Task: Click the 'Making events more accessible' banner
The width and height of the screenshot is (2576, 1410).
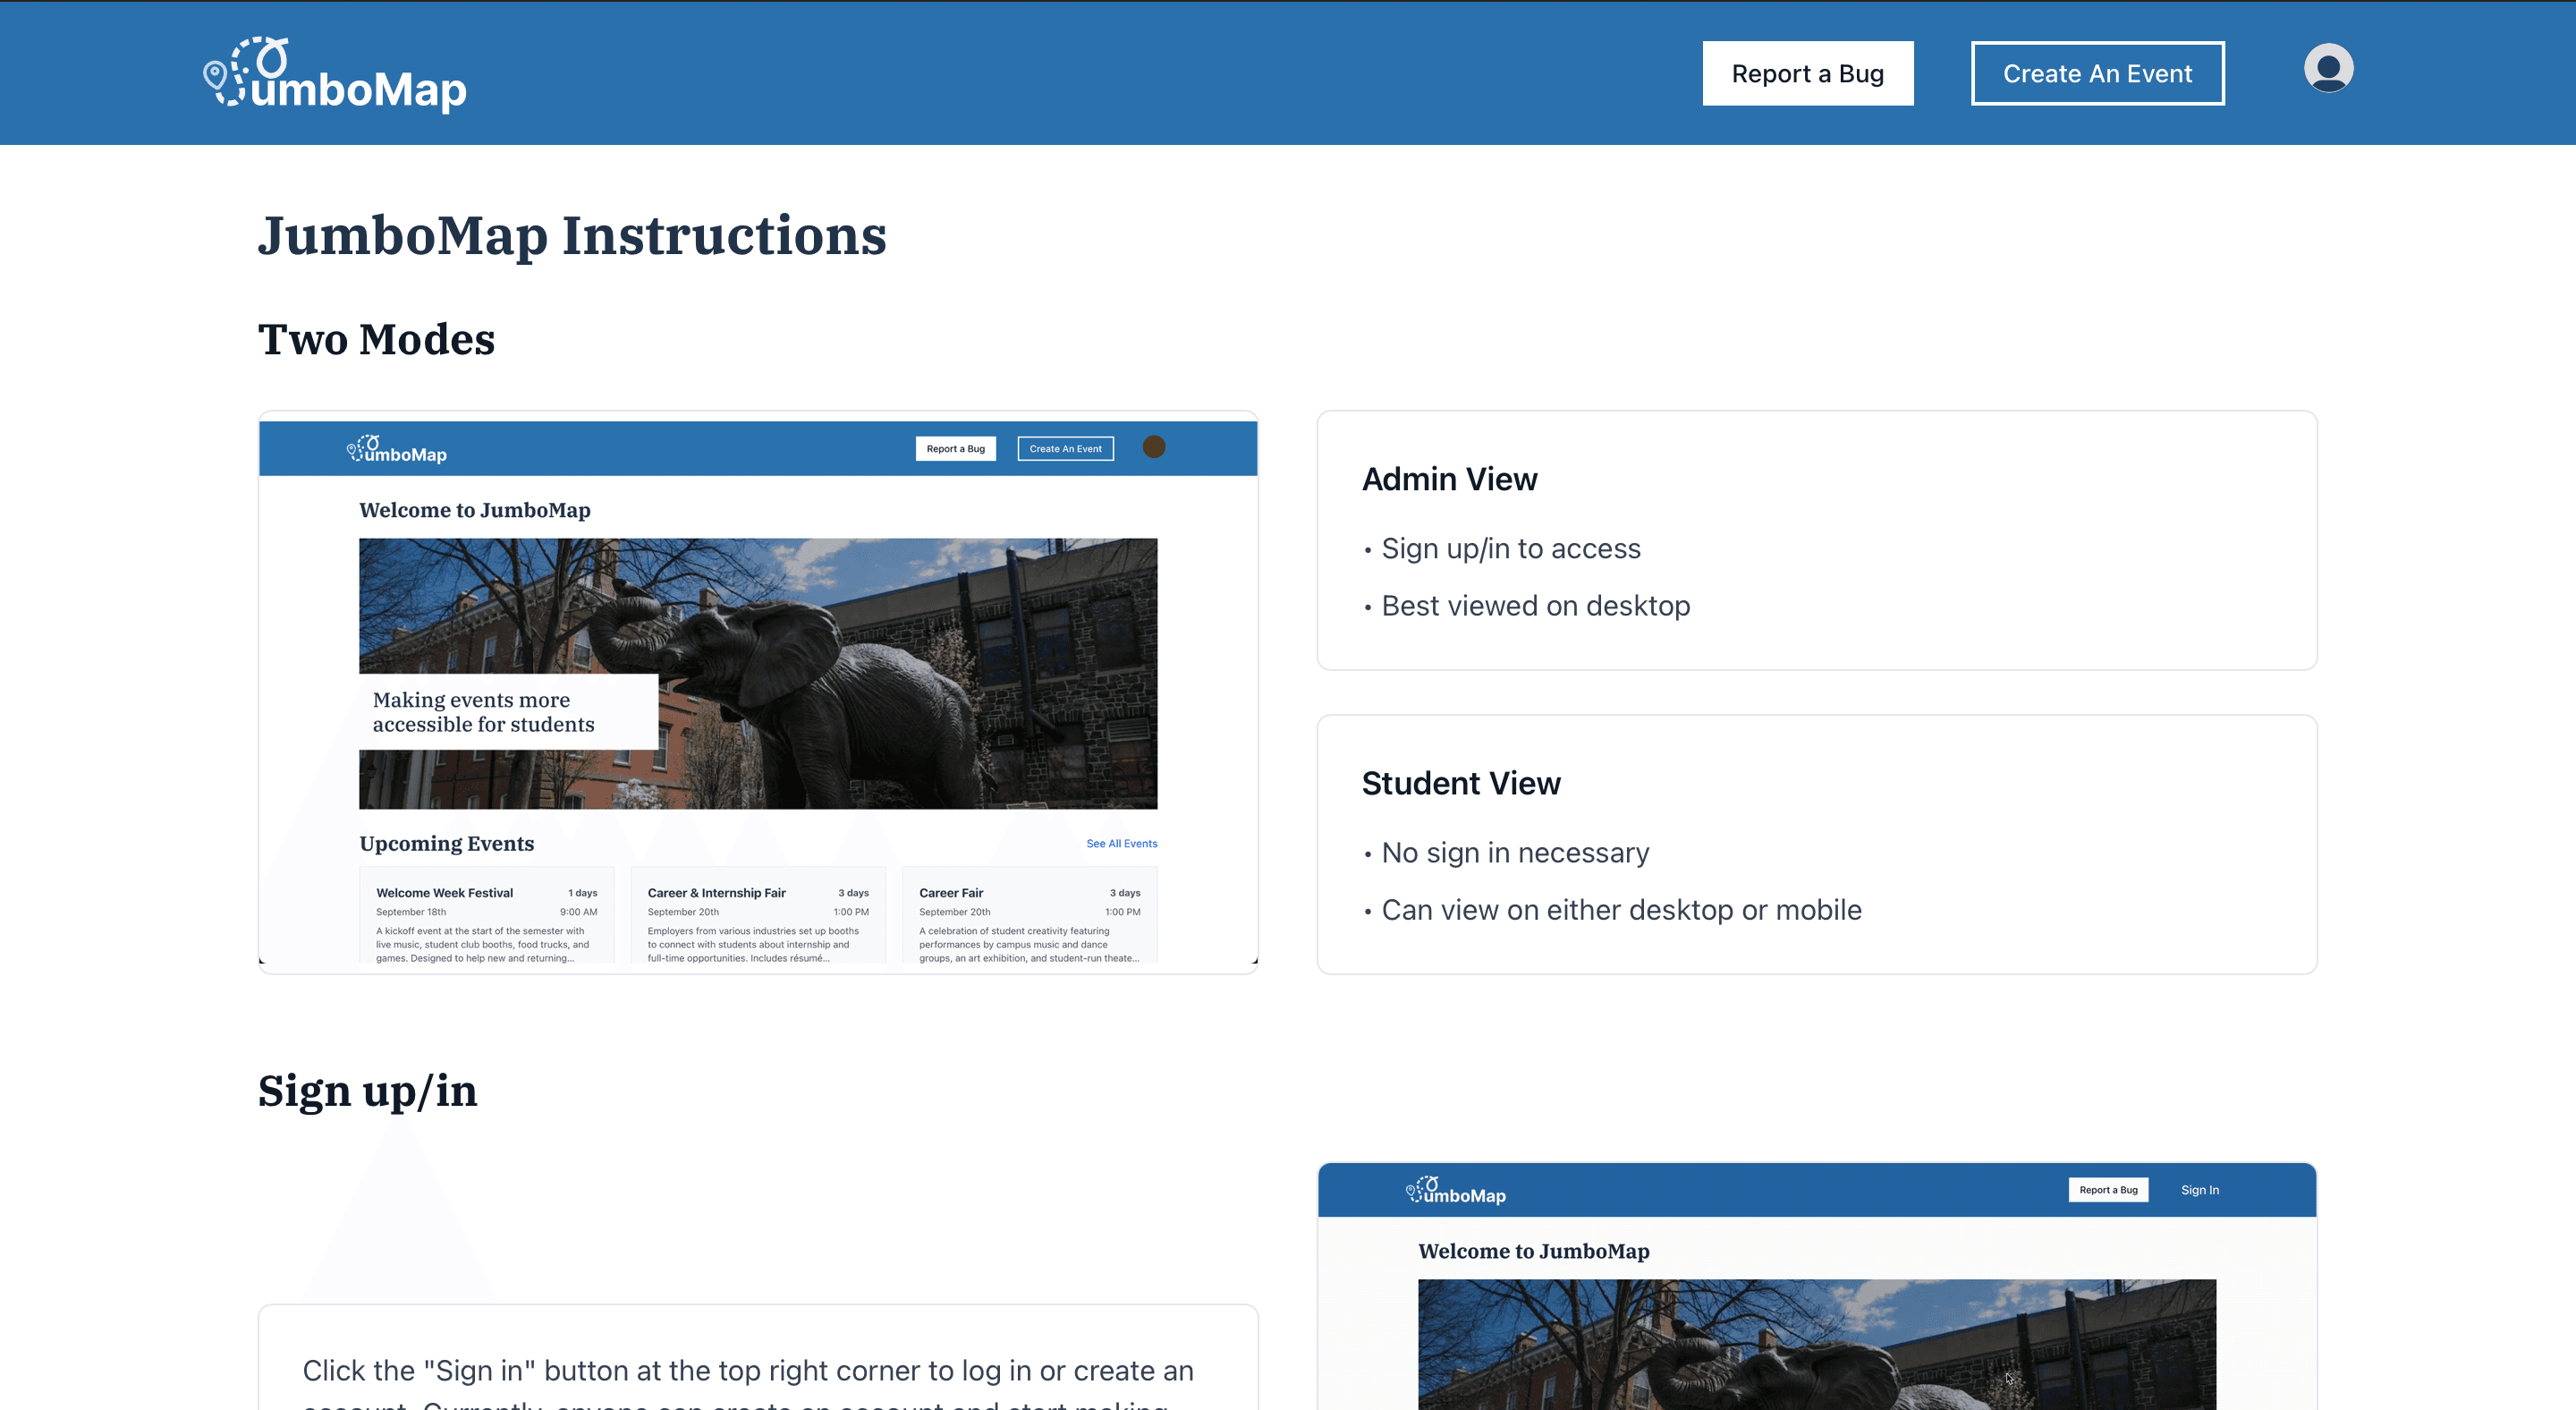Action: point(507,711)
